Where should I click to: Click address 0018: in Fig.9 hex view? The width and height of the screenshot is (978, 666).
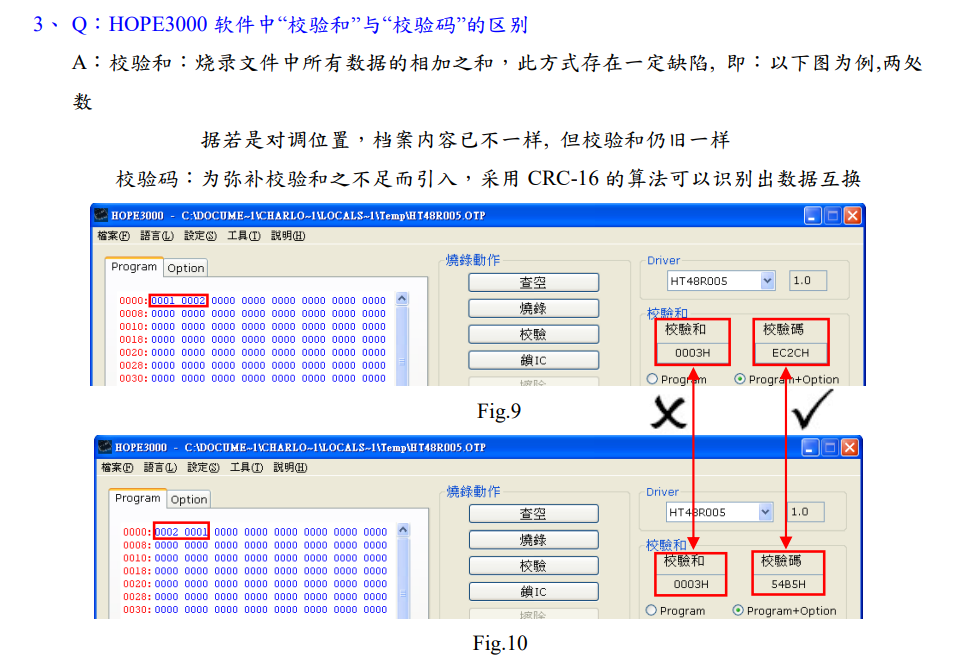[133, 340]
